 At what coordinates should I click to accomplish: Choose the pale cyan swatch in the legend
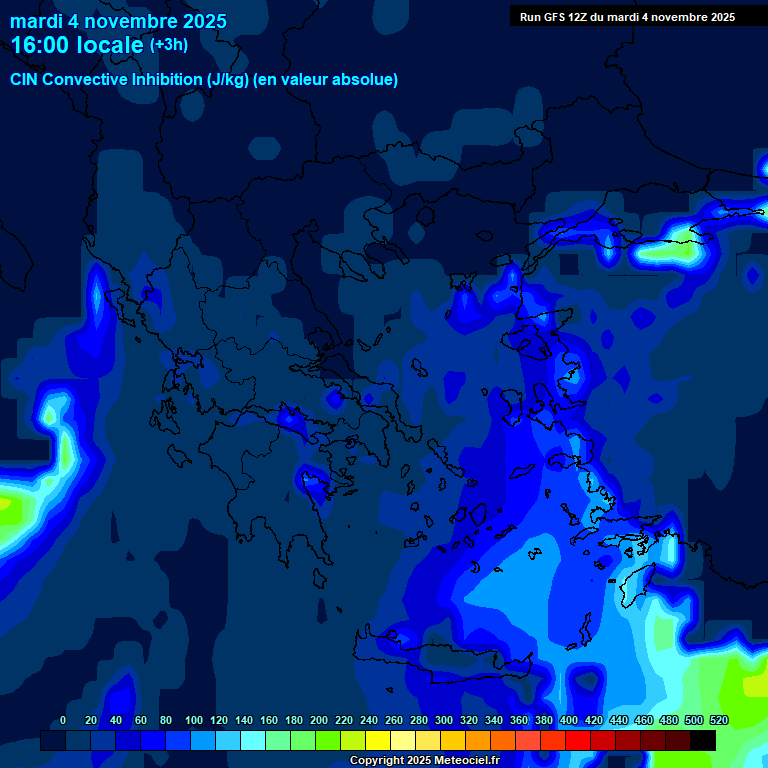(x=253, y=741)
